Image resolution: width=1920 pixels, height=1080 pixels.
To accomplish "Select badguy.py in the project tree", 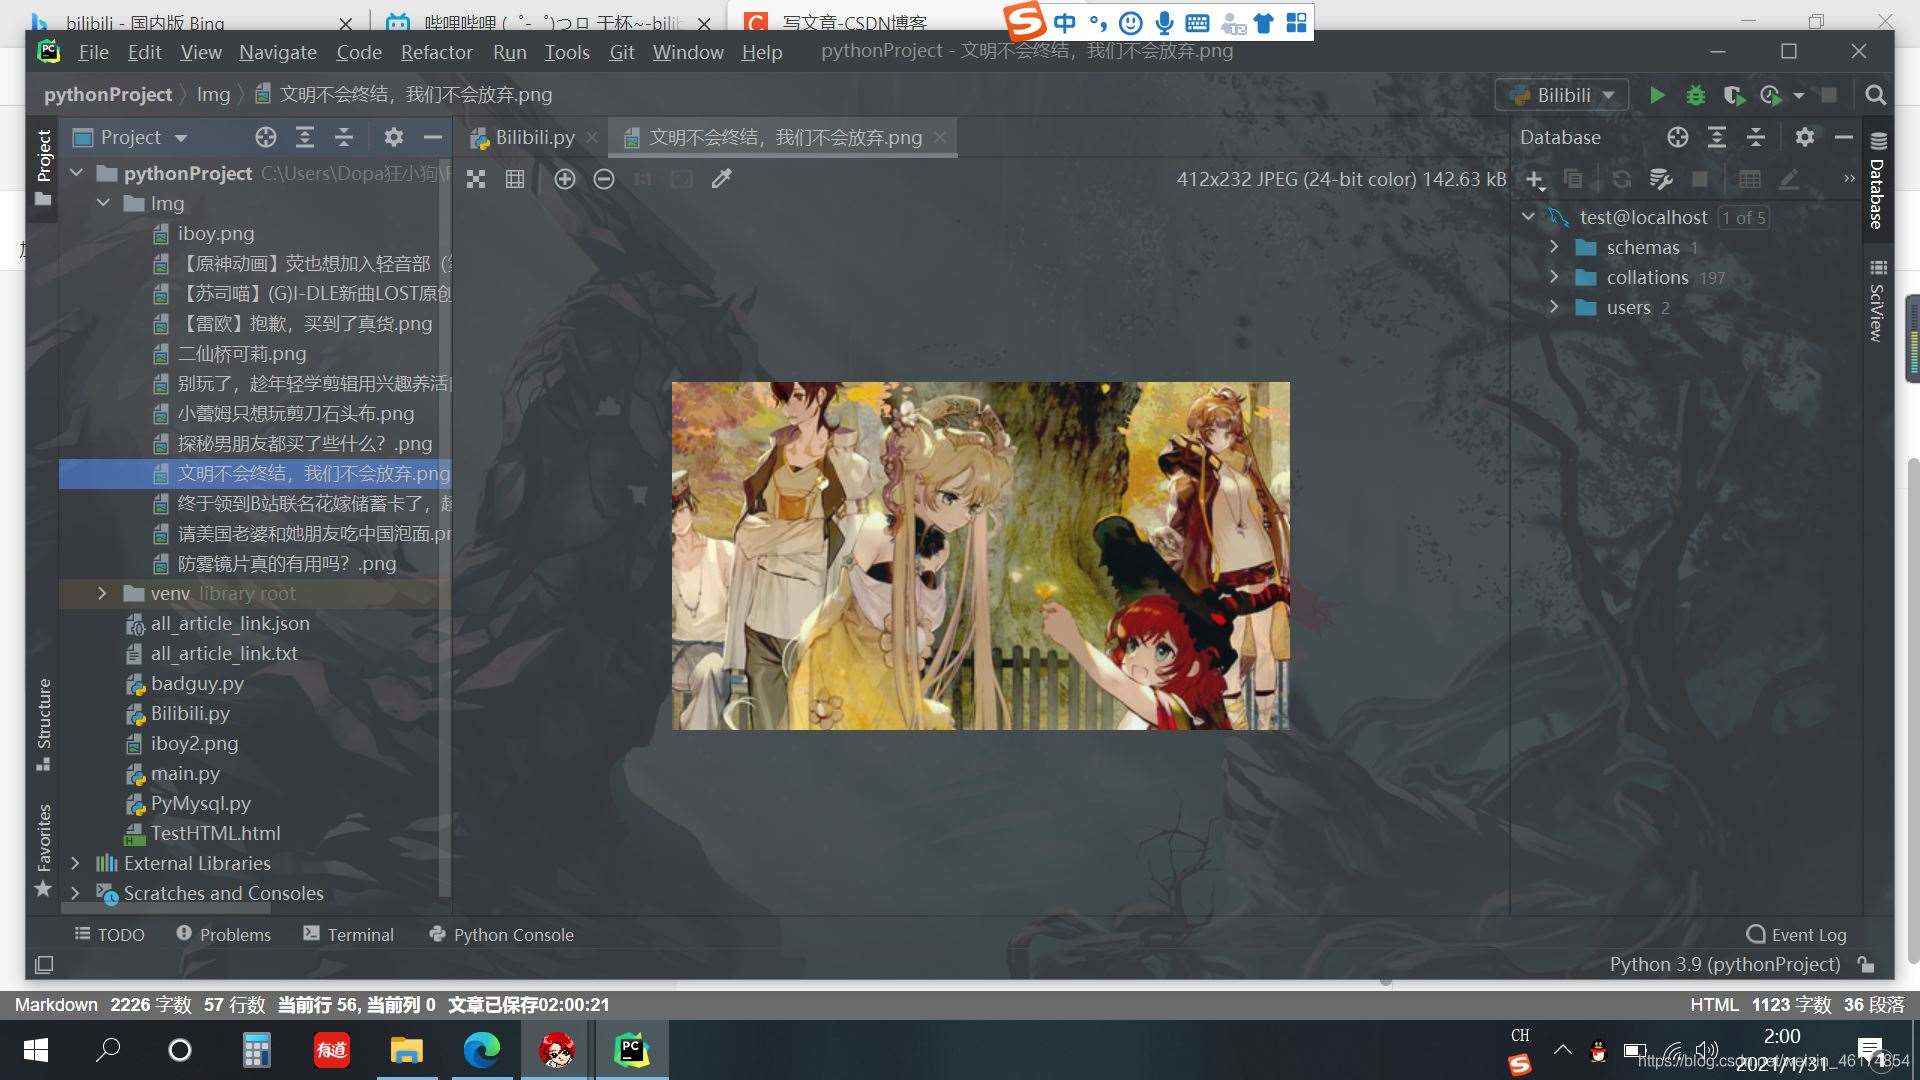I will (197, 683).
